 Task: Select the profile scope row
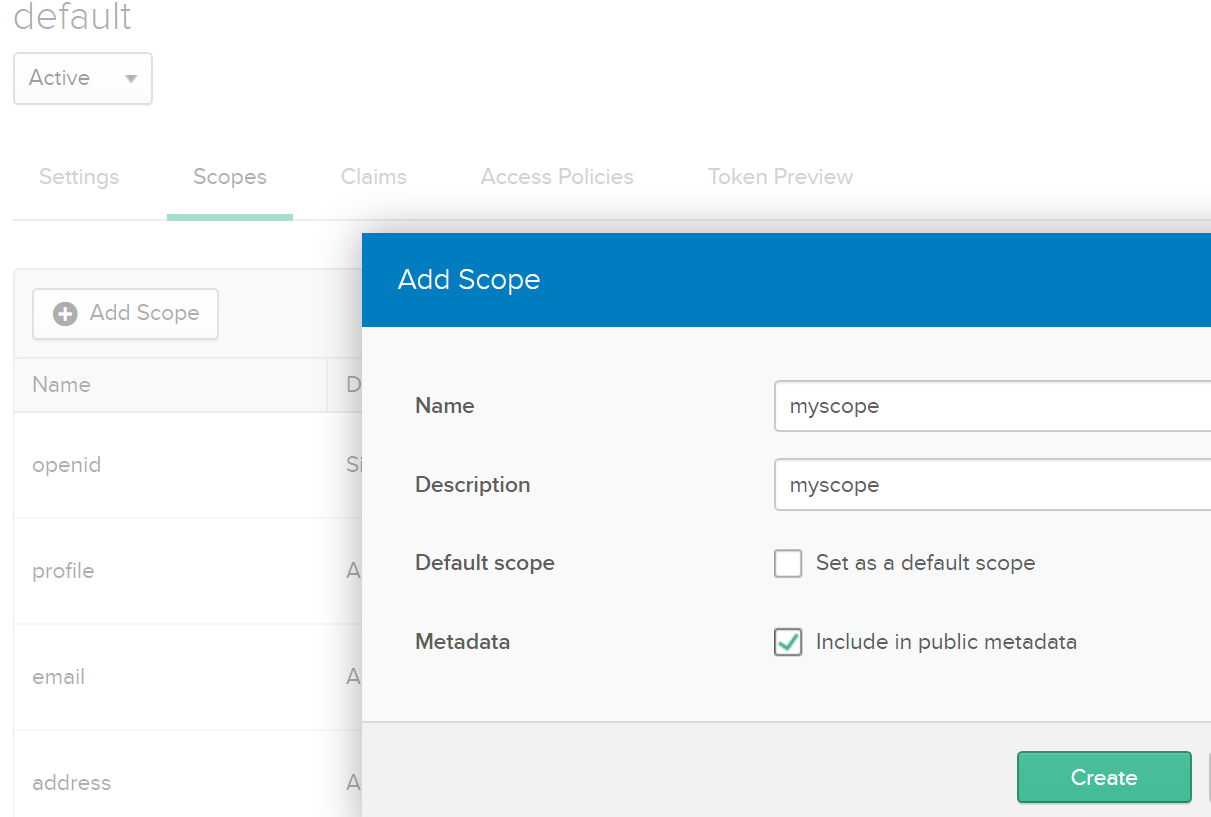63,571
